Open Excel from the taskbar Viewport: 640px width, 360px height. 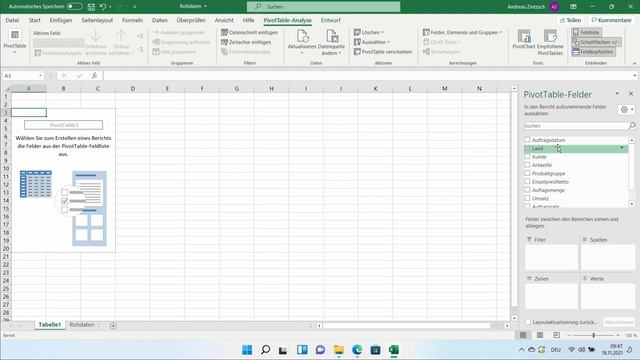pos(393,350)
